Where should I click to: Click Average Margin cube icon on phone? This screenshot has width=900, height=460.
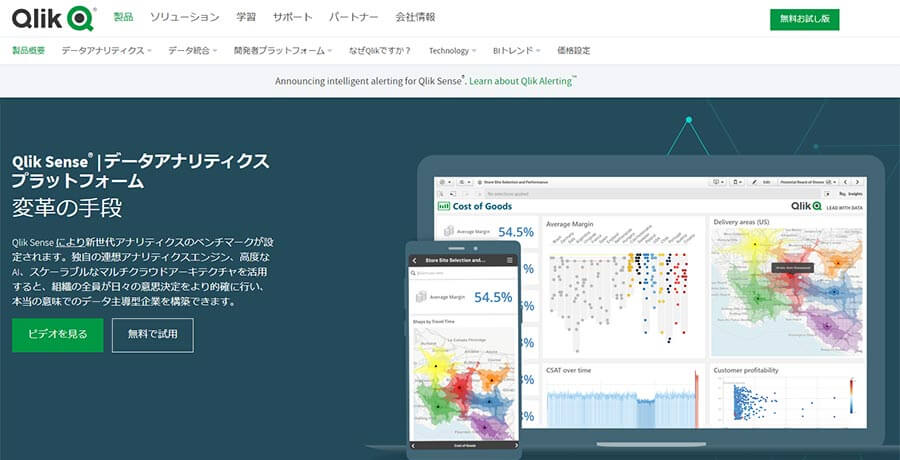[420, 296]
